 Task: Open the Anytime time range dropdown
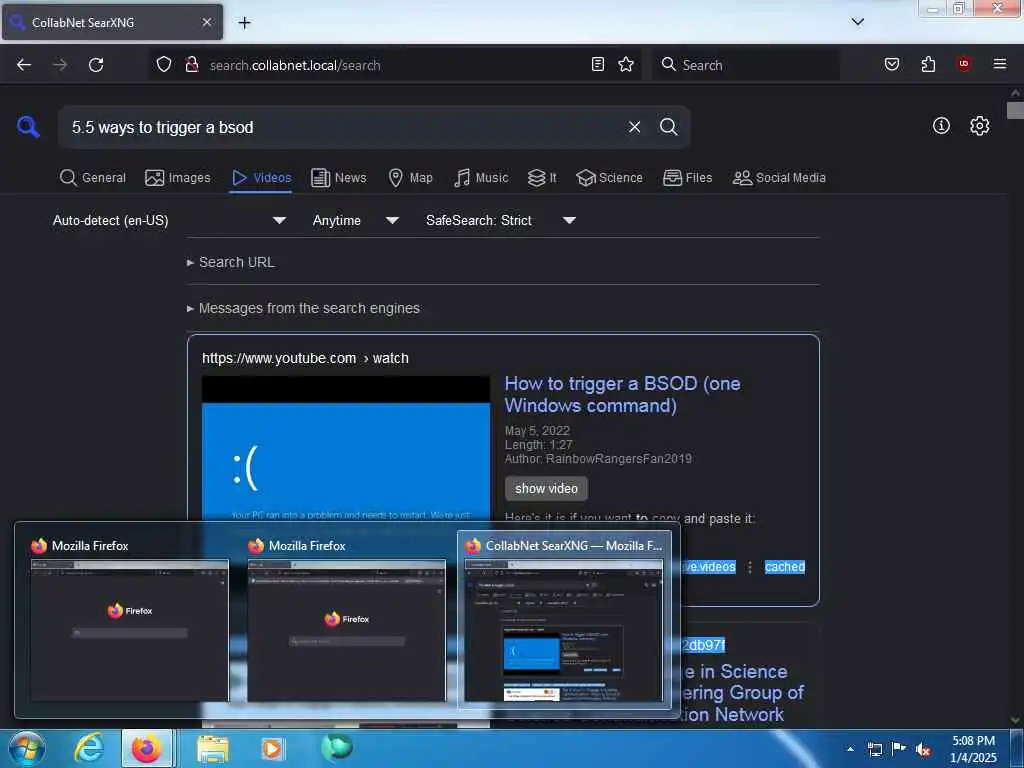(356, 221)
